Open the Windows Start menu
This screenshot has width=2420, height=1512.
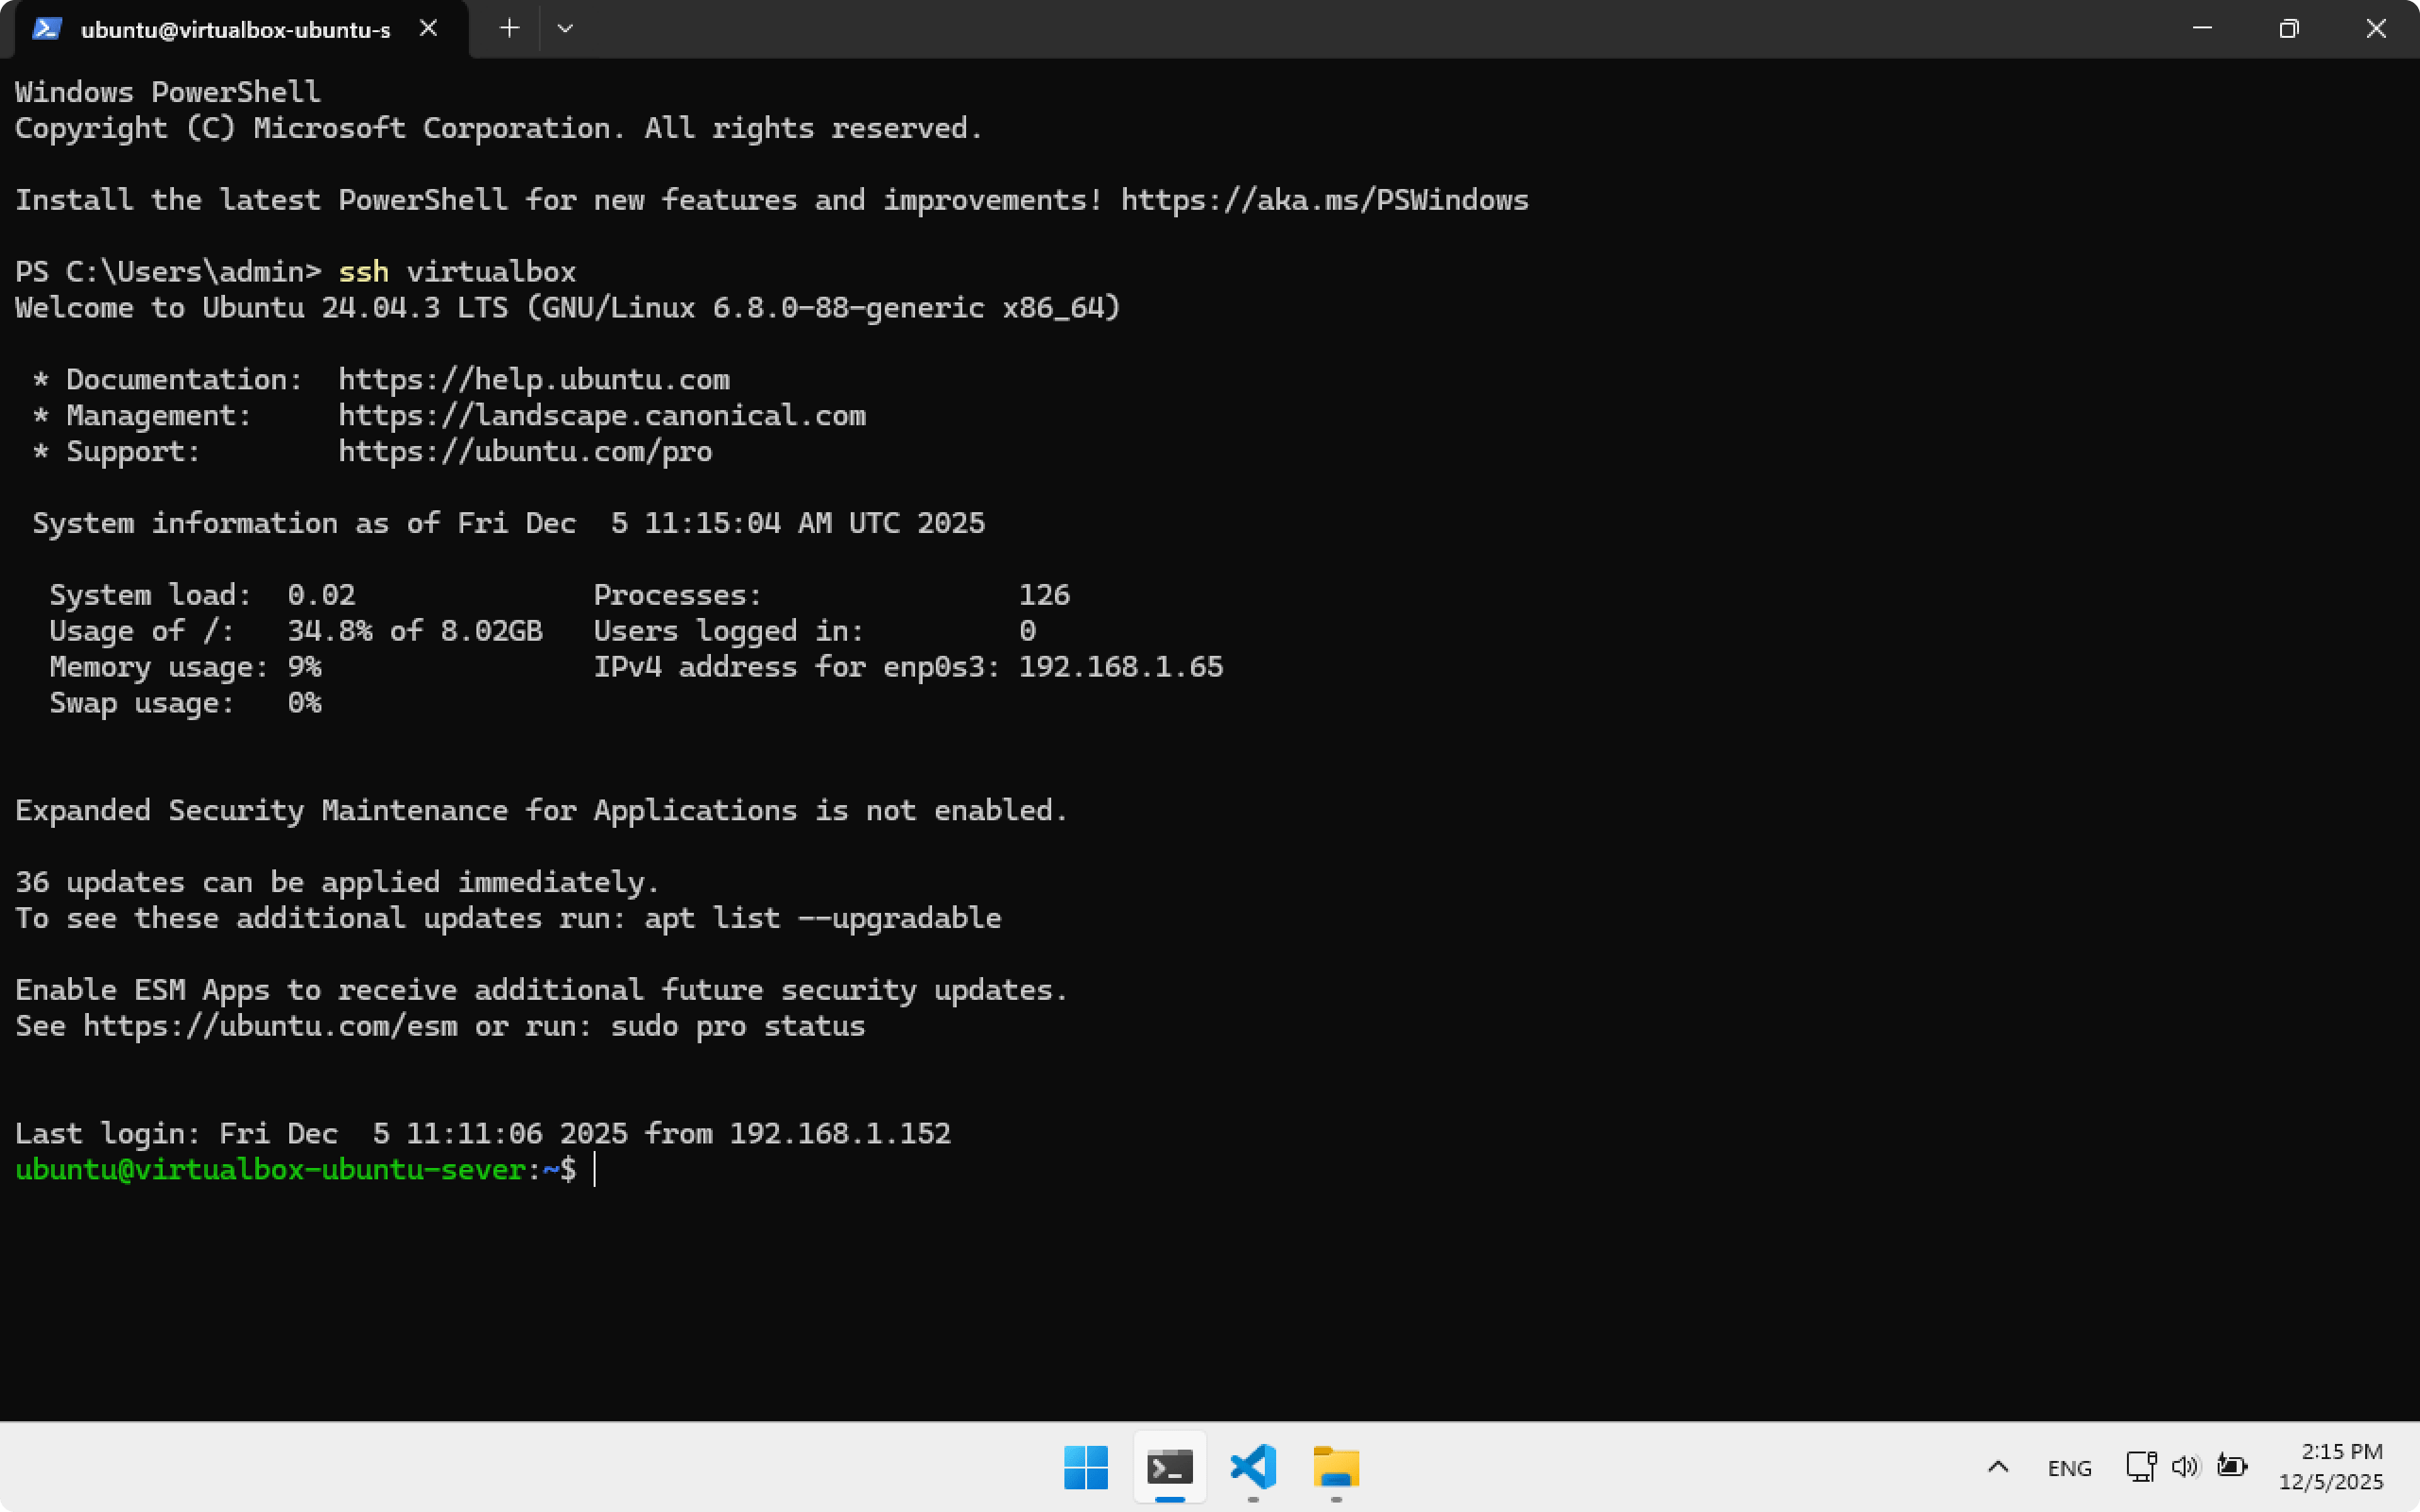coord(1086,1467)
